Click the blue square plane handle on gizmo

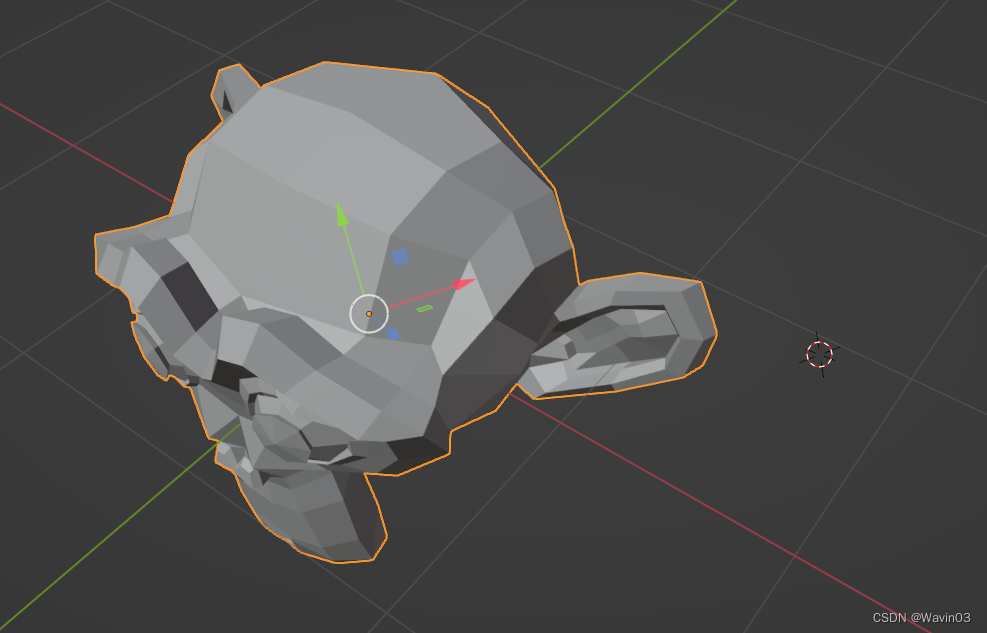[400, 257]
